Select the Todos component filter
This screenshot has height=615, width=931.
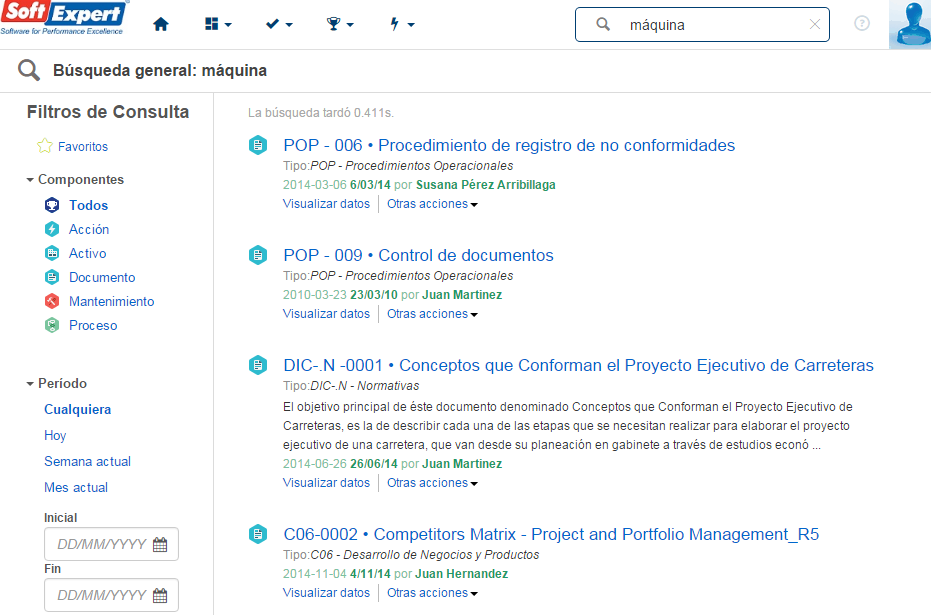coord(88,205)
